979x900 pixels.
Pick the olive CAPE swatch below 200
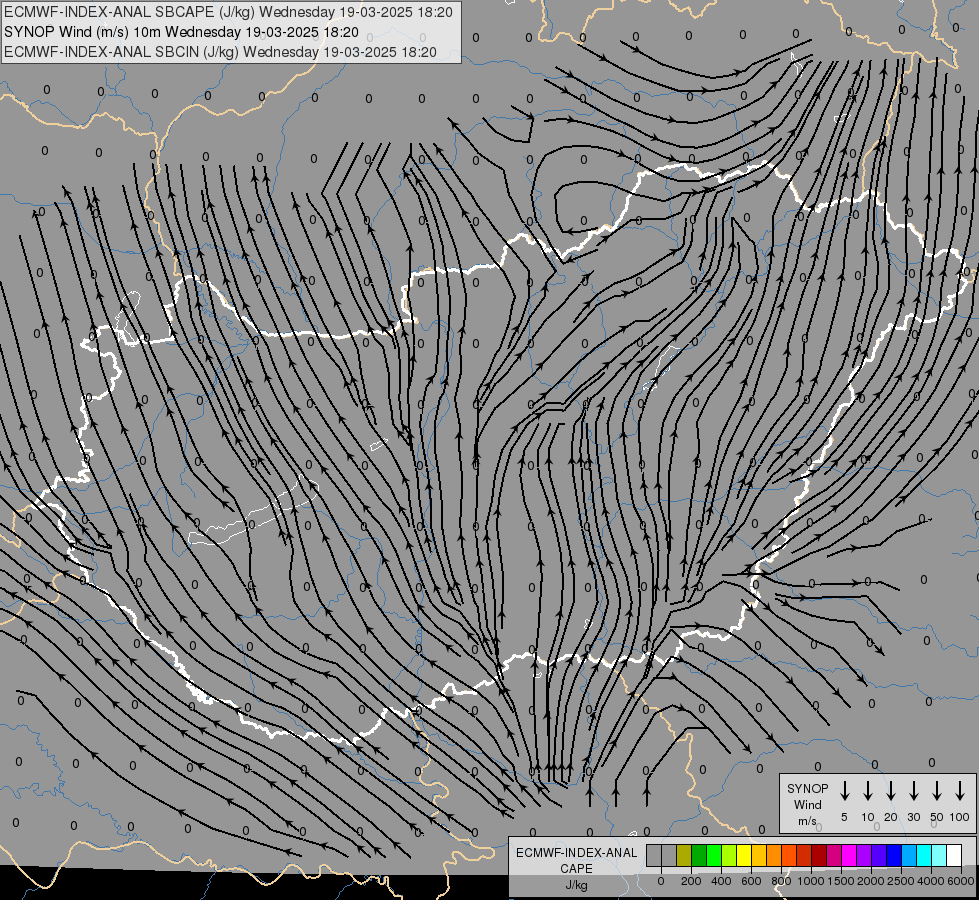[684, 856]
